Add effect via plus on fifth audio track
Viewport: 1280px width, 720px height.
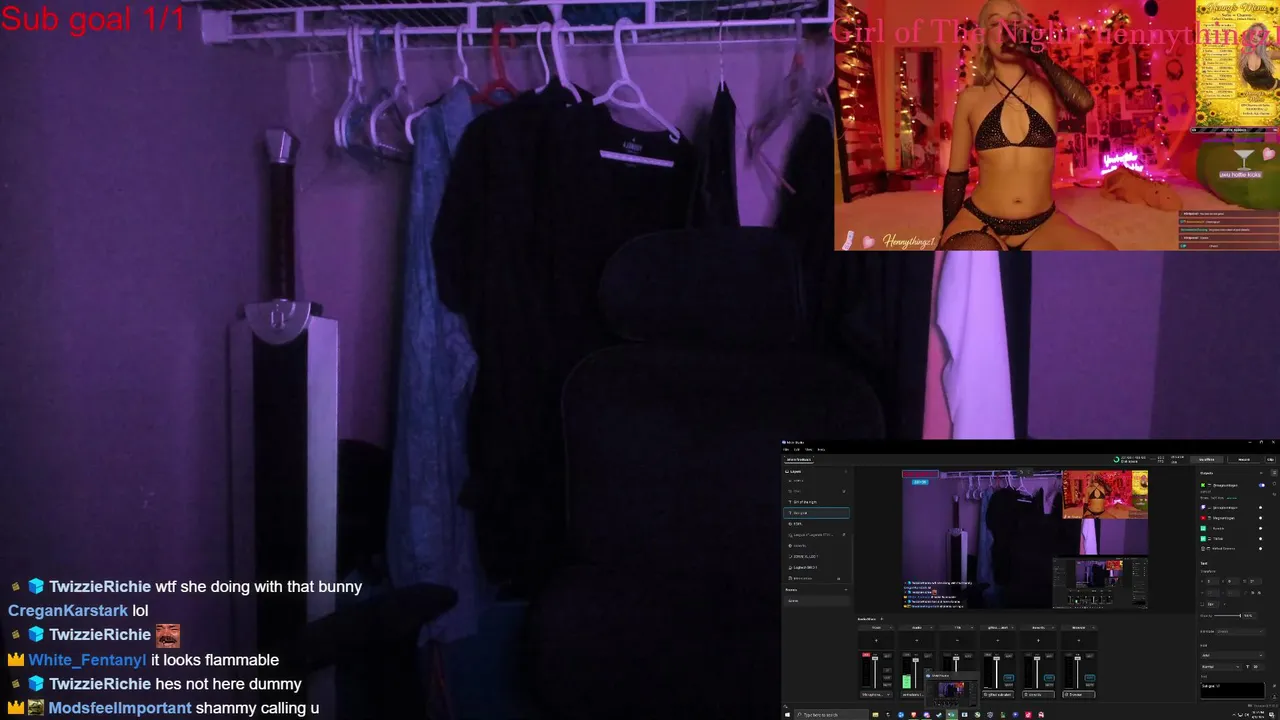coord(1038,640)
